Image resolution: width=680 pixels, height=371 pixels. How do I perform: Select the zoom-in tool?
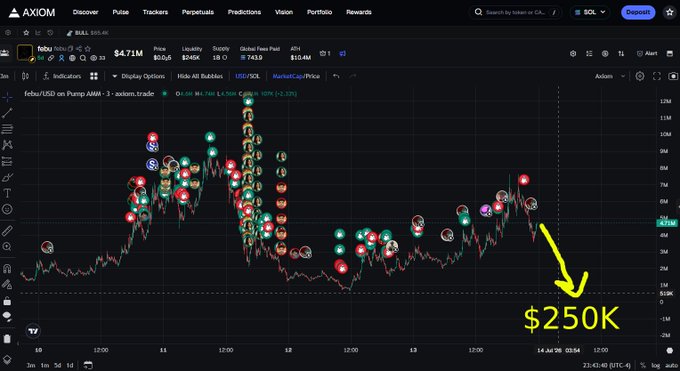click(x=7, y=246)
